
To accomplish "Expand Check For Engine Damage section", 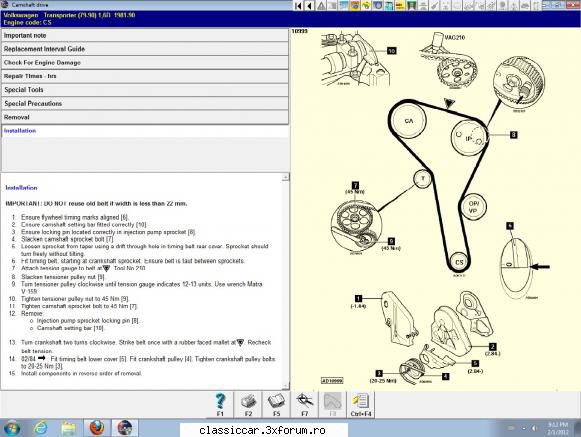I will click(145, 63).
